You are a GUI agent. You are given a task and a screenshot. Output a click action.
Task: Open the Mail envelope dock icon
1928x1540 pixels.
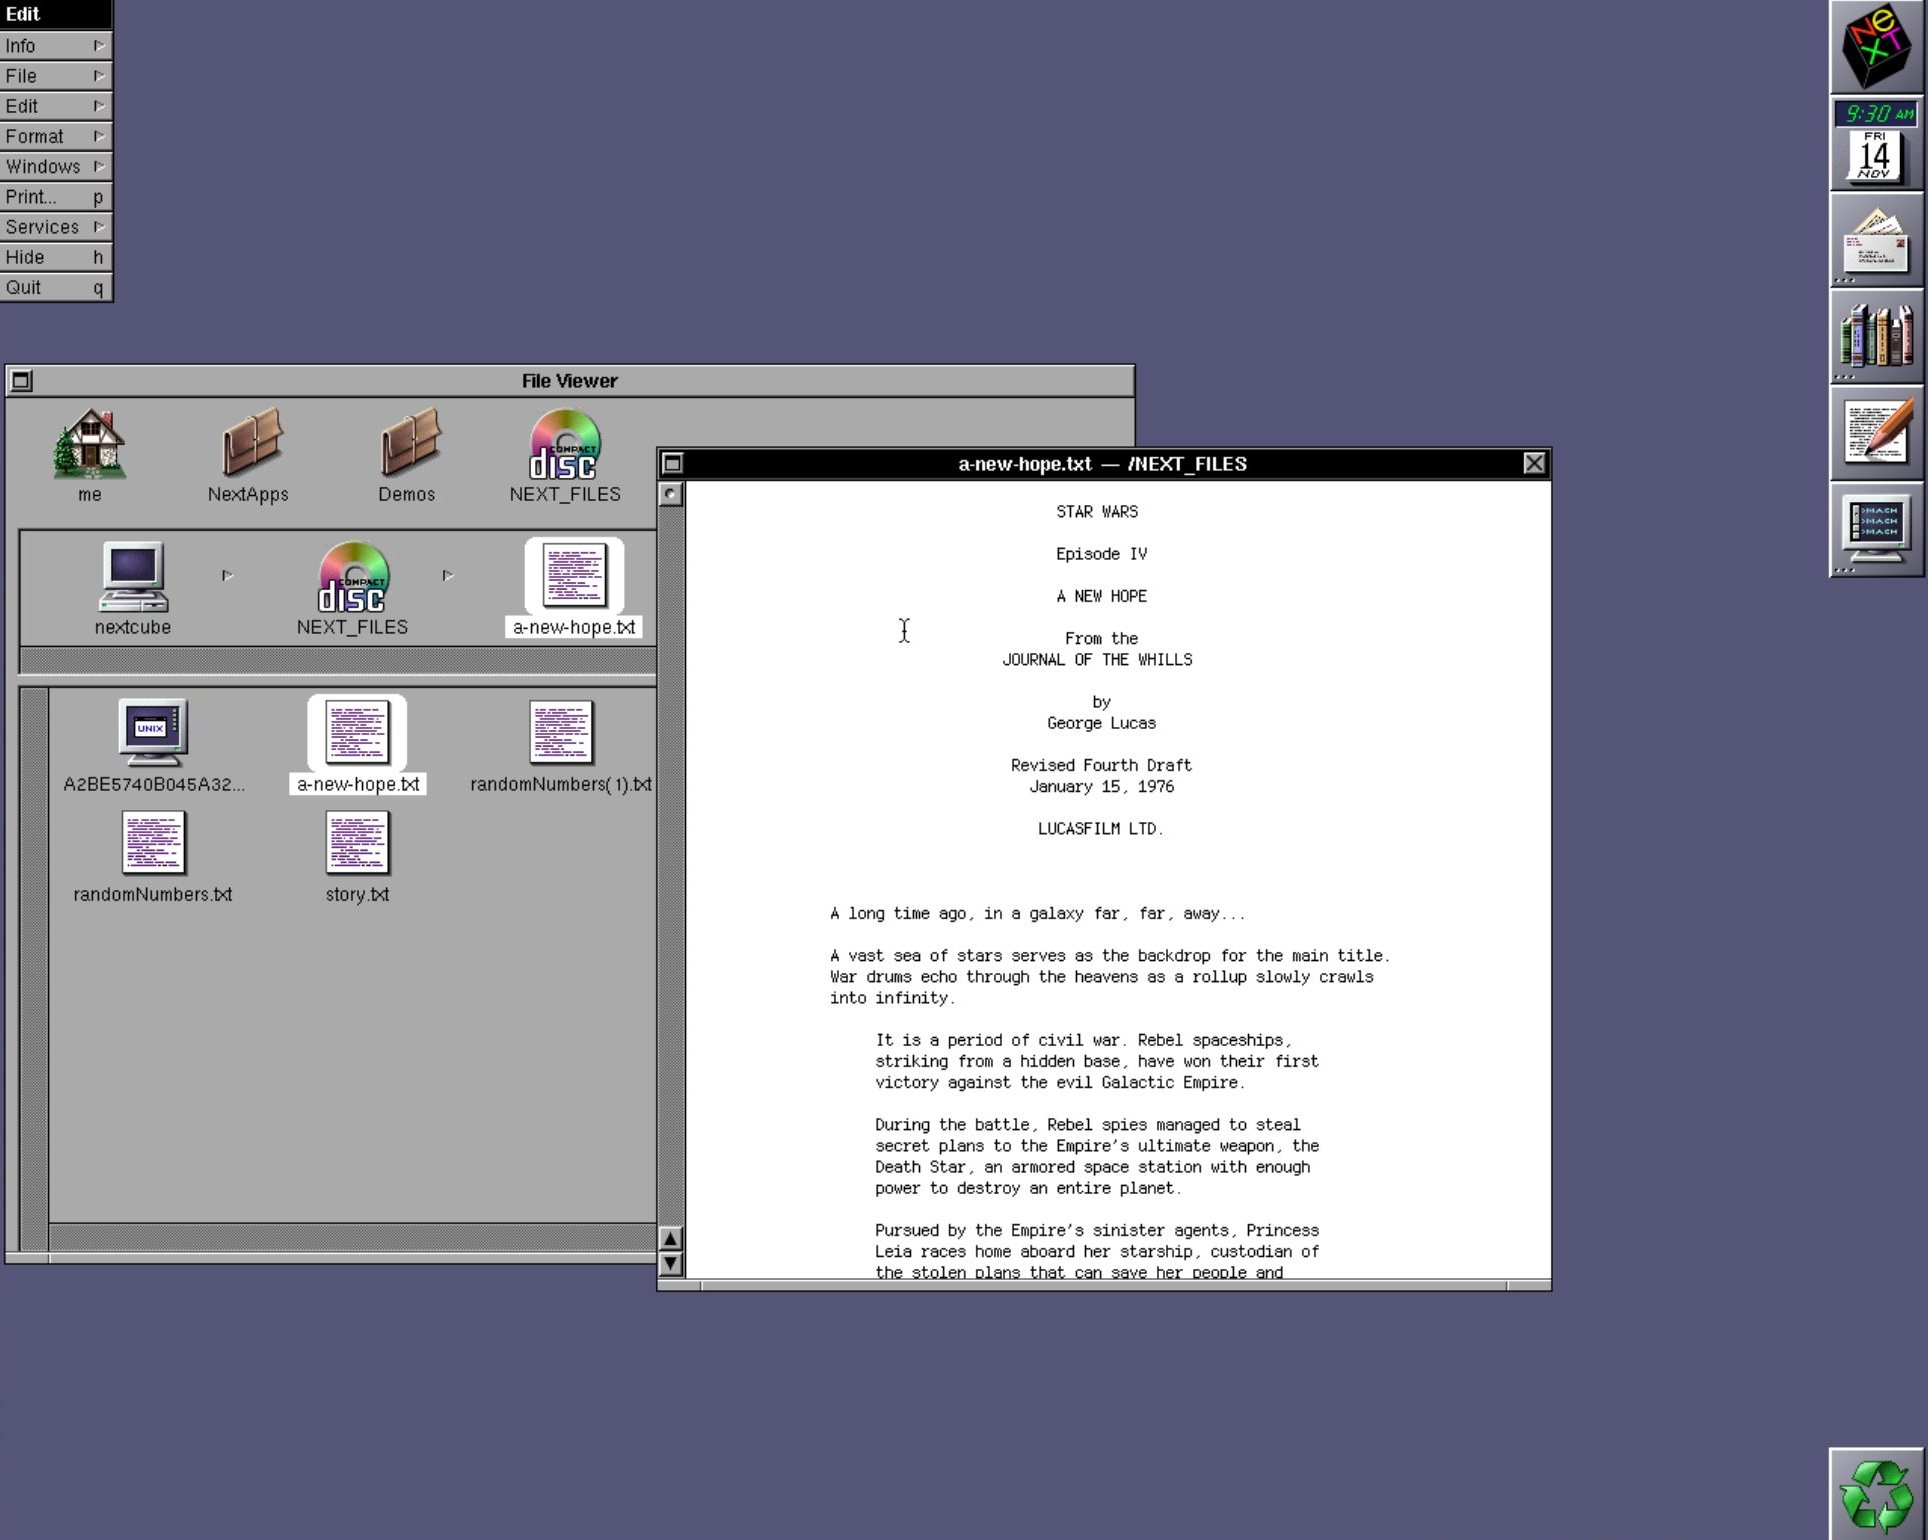[1875, 240]
